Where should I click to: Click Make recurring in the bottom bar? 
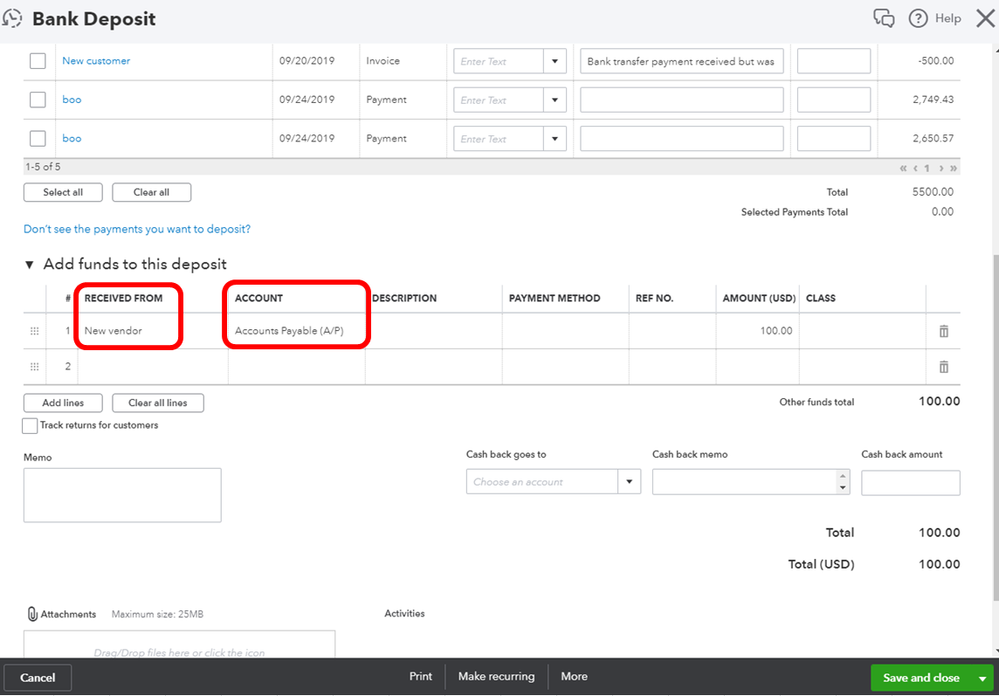pos(496,676)
